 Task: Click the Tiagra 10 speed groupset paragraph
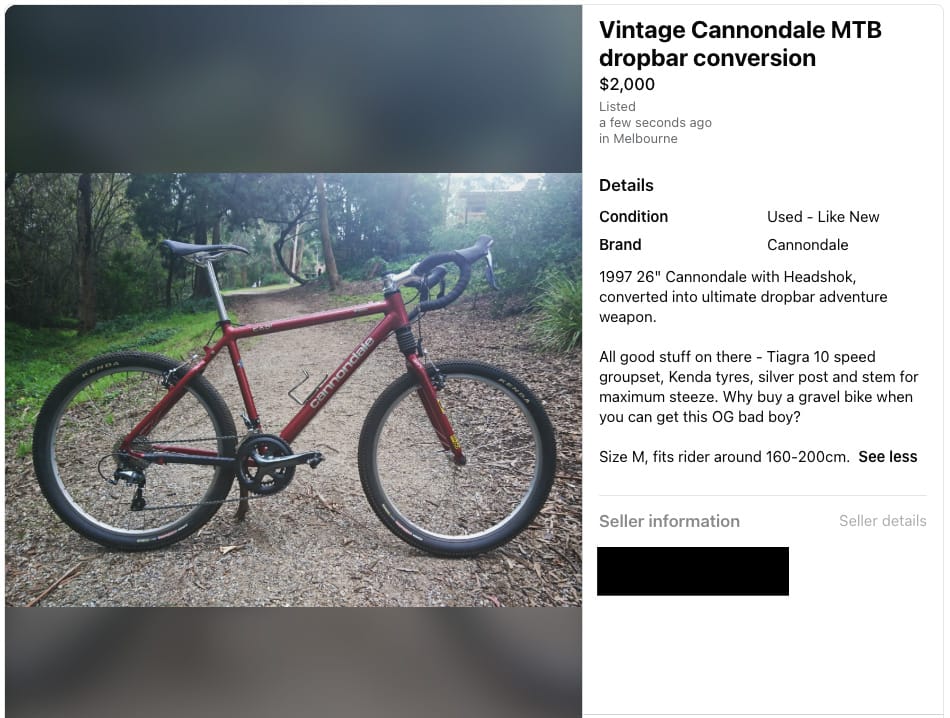tap(758, 387)
